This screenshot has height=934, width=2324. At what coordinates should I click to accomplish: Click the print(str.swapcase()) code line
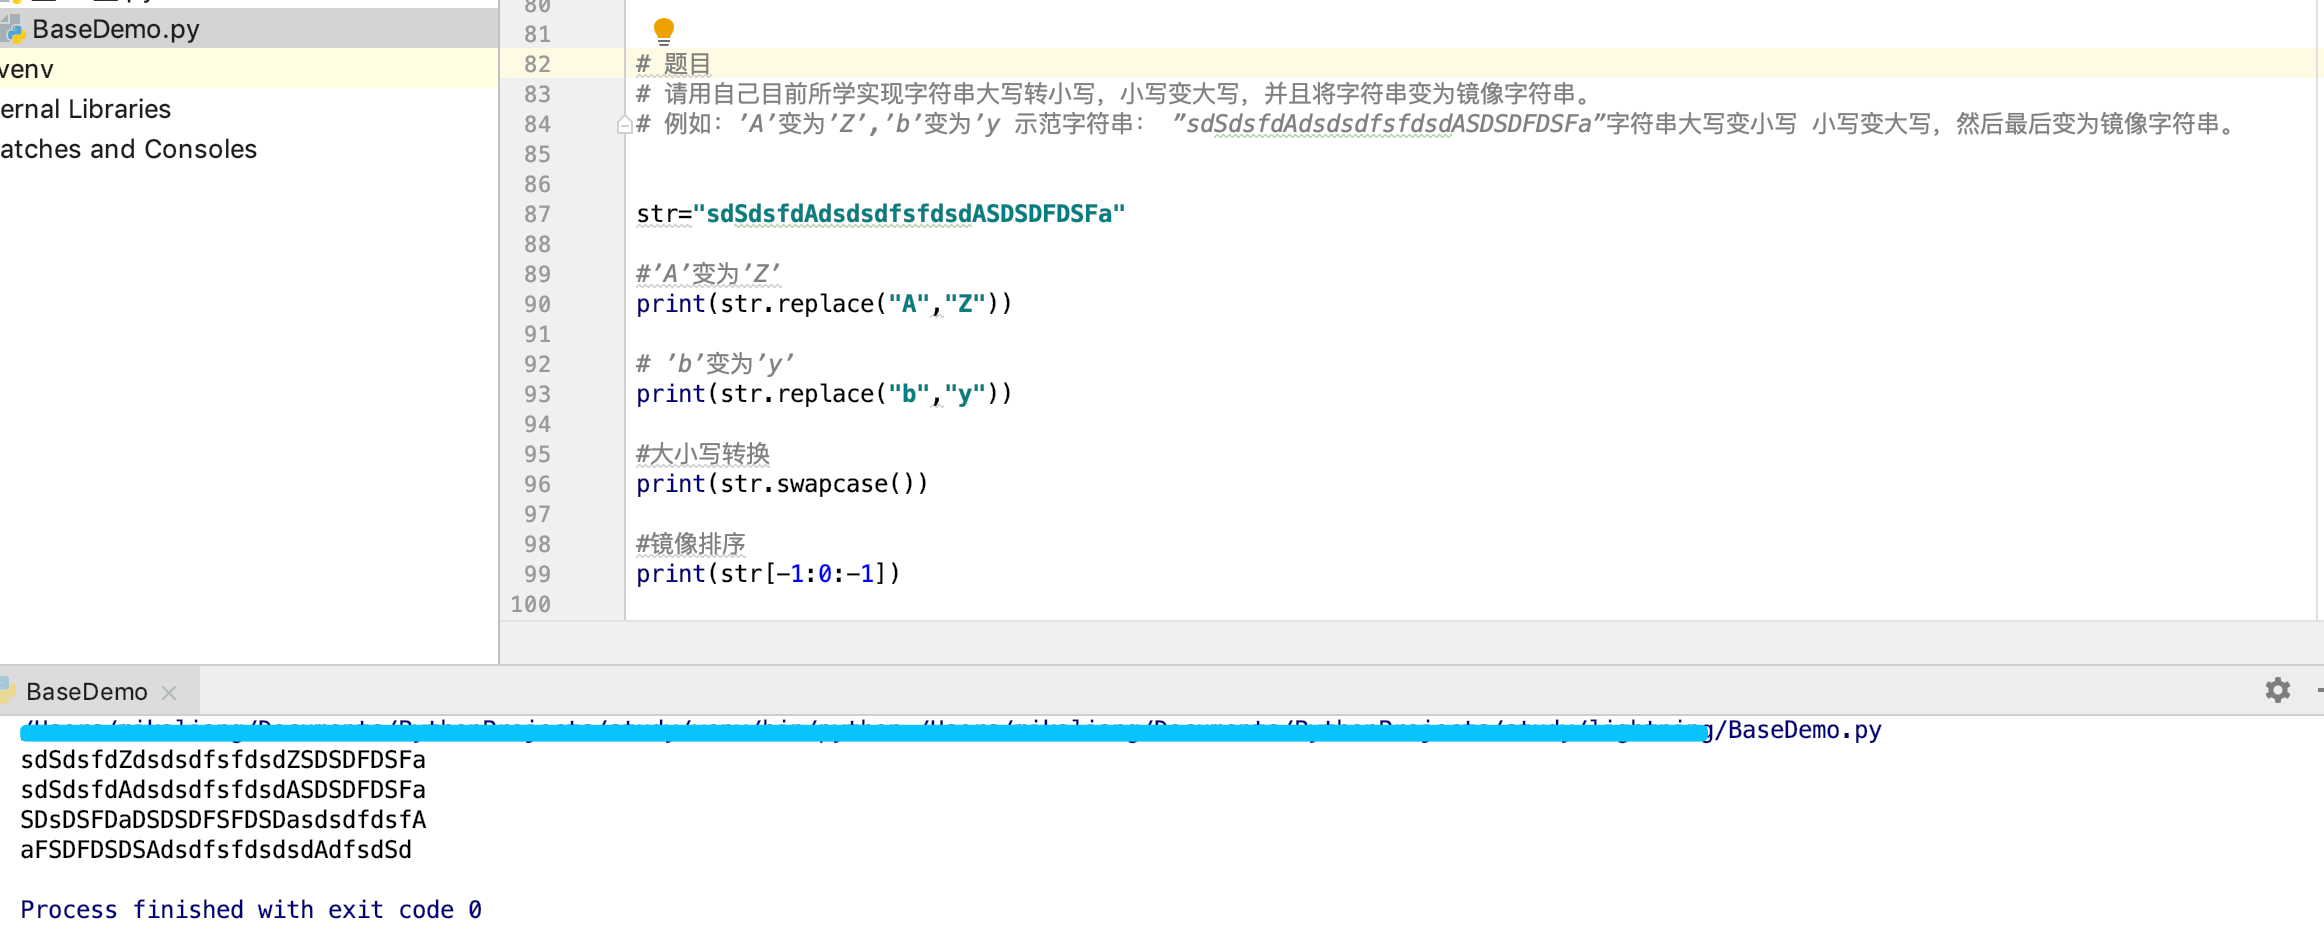pos(781,484)
